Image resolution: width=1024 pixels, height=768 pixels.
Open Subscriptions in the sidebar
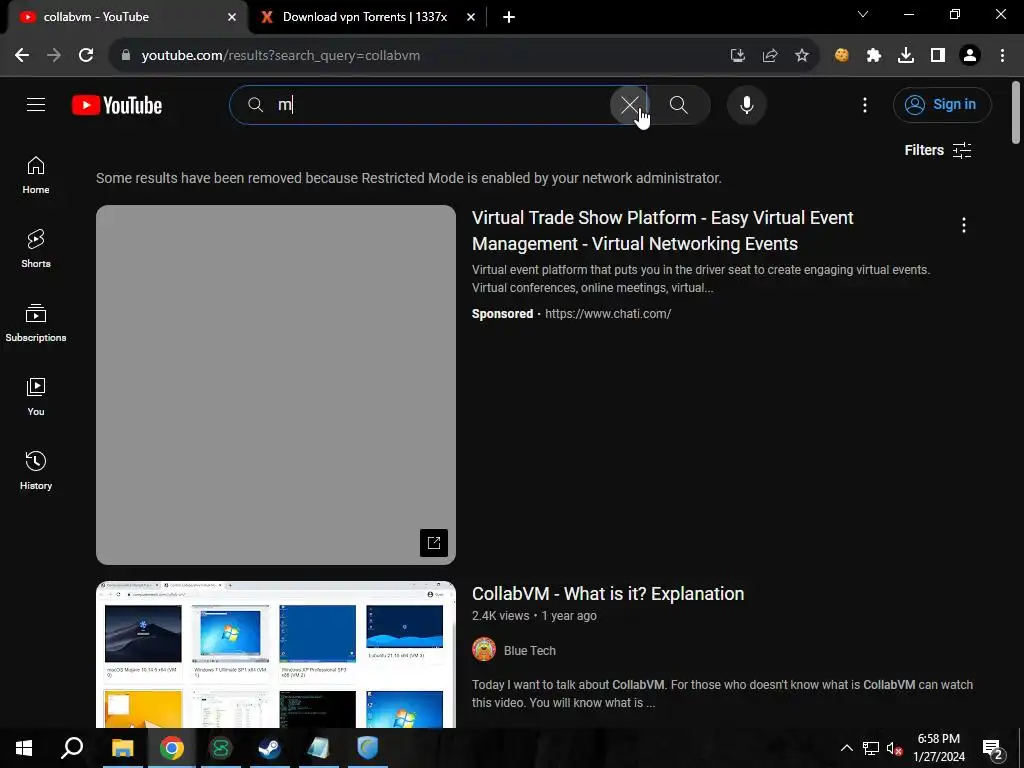coord(36,323)
